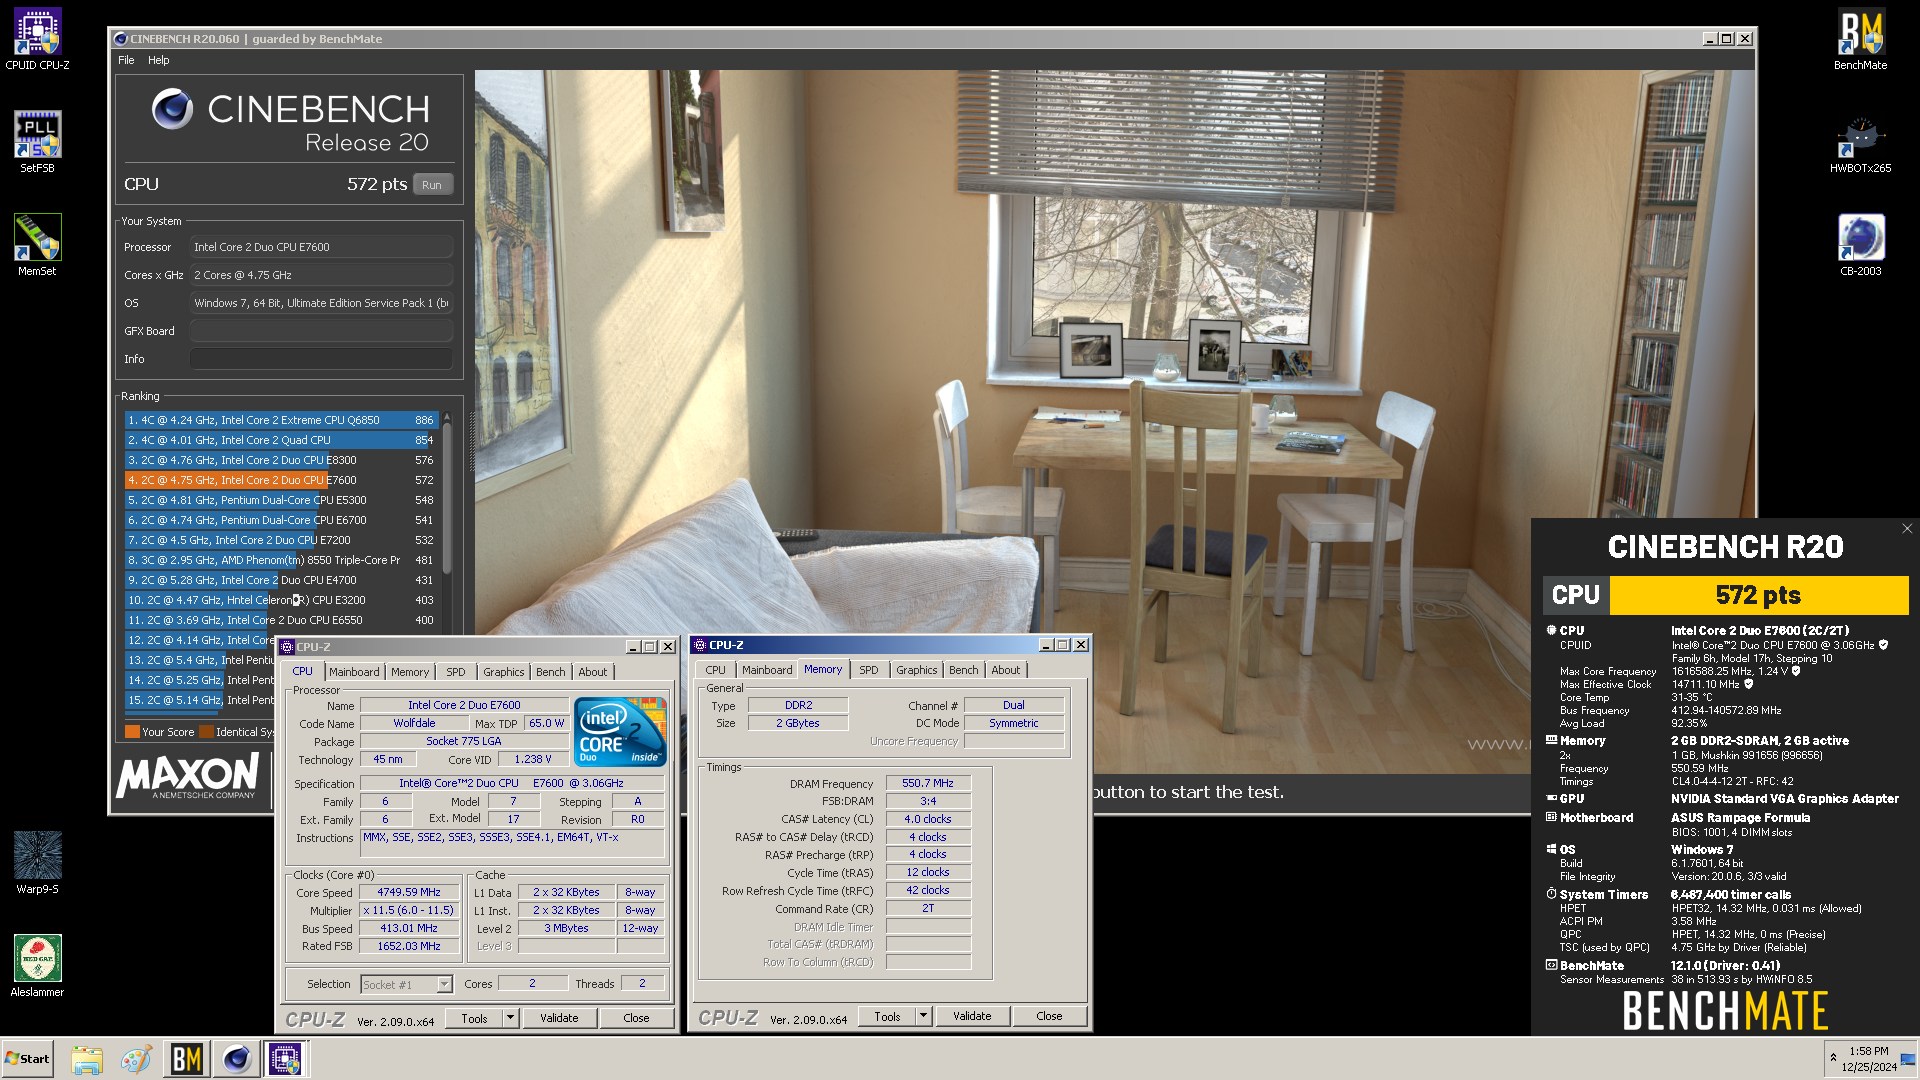Click the Identical System legend swatch
The width and height of the screenshot is (1920, 1080).
coord(206,732)
